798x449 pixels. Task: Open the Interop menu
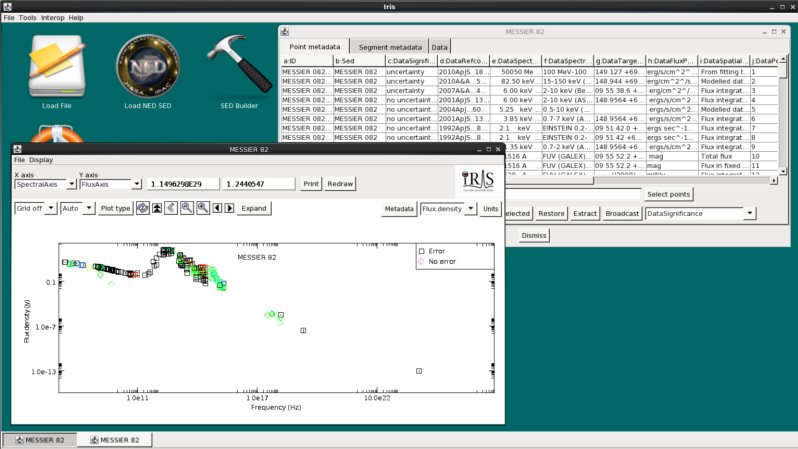pos(52,18)
